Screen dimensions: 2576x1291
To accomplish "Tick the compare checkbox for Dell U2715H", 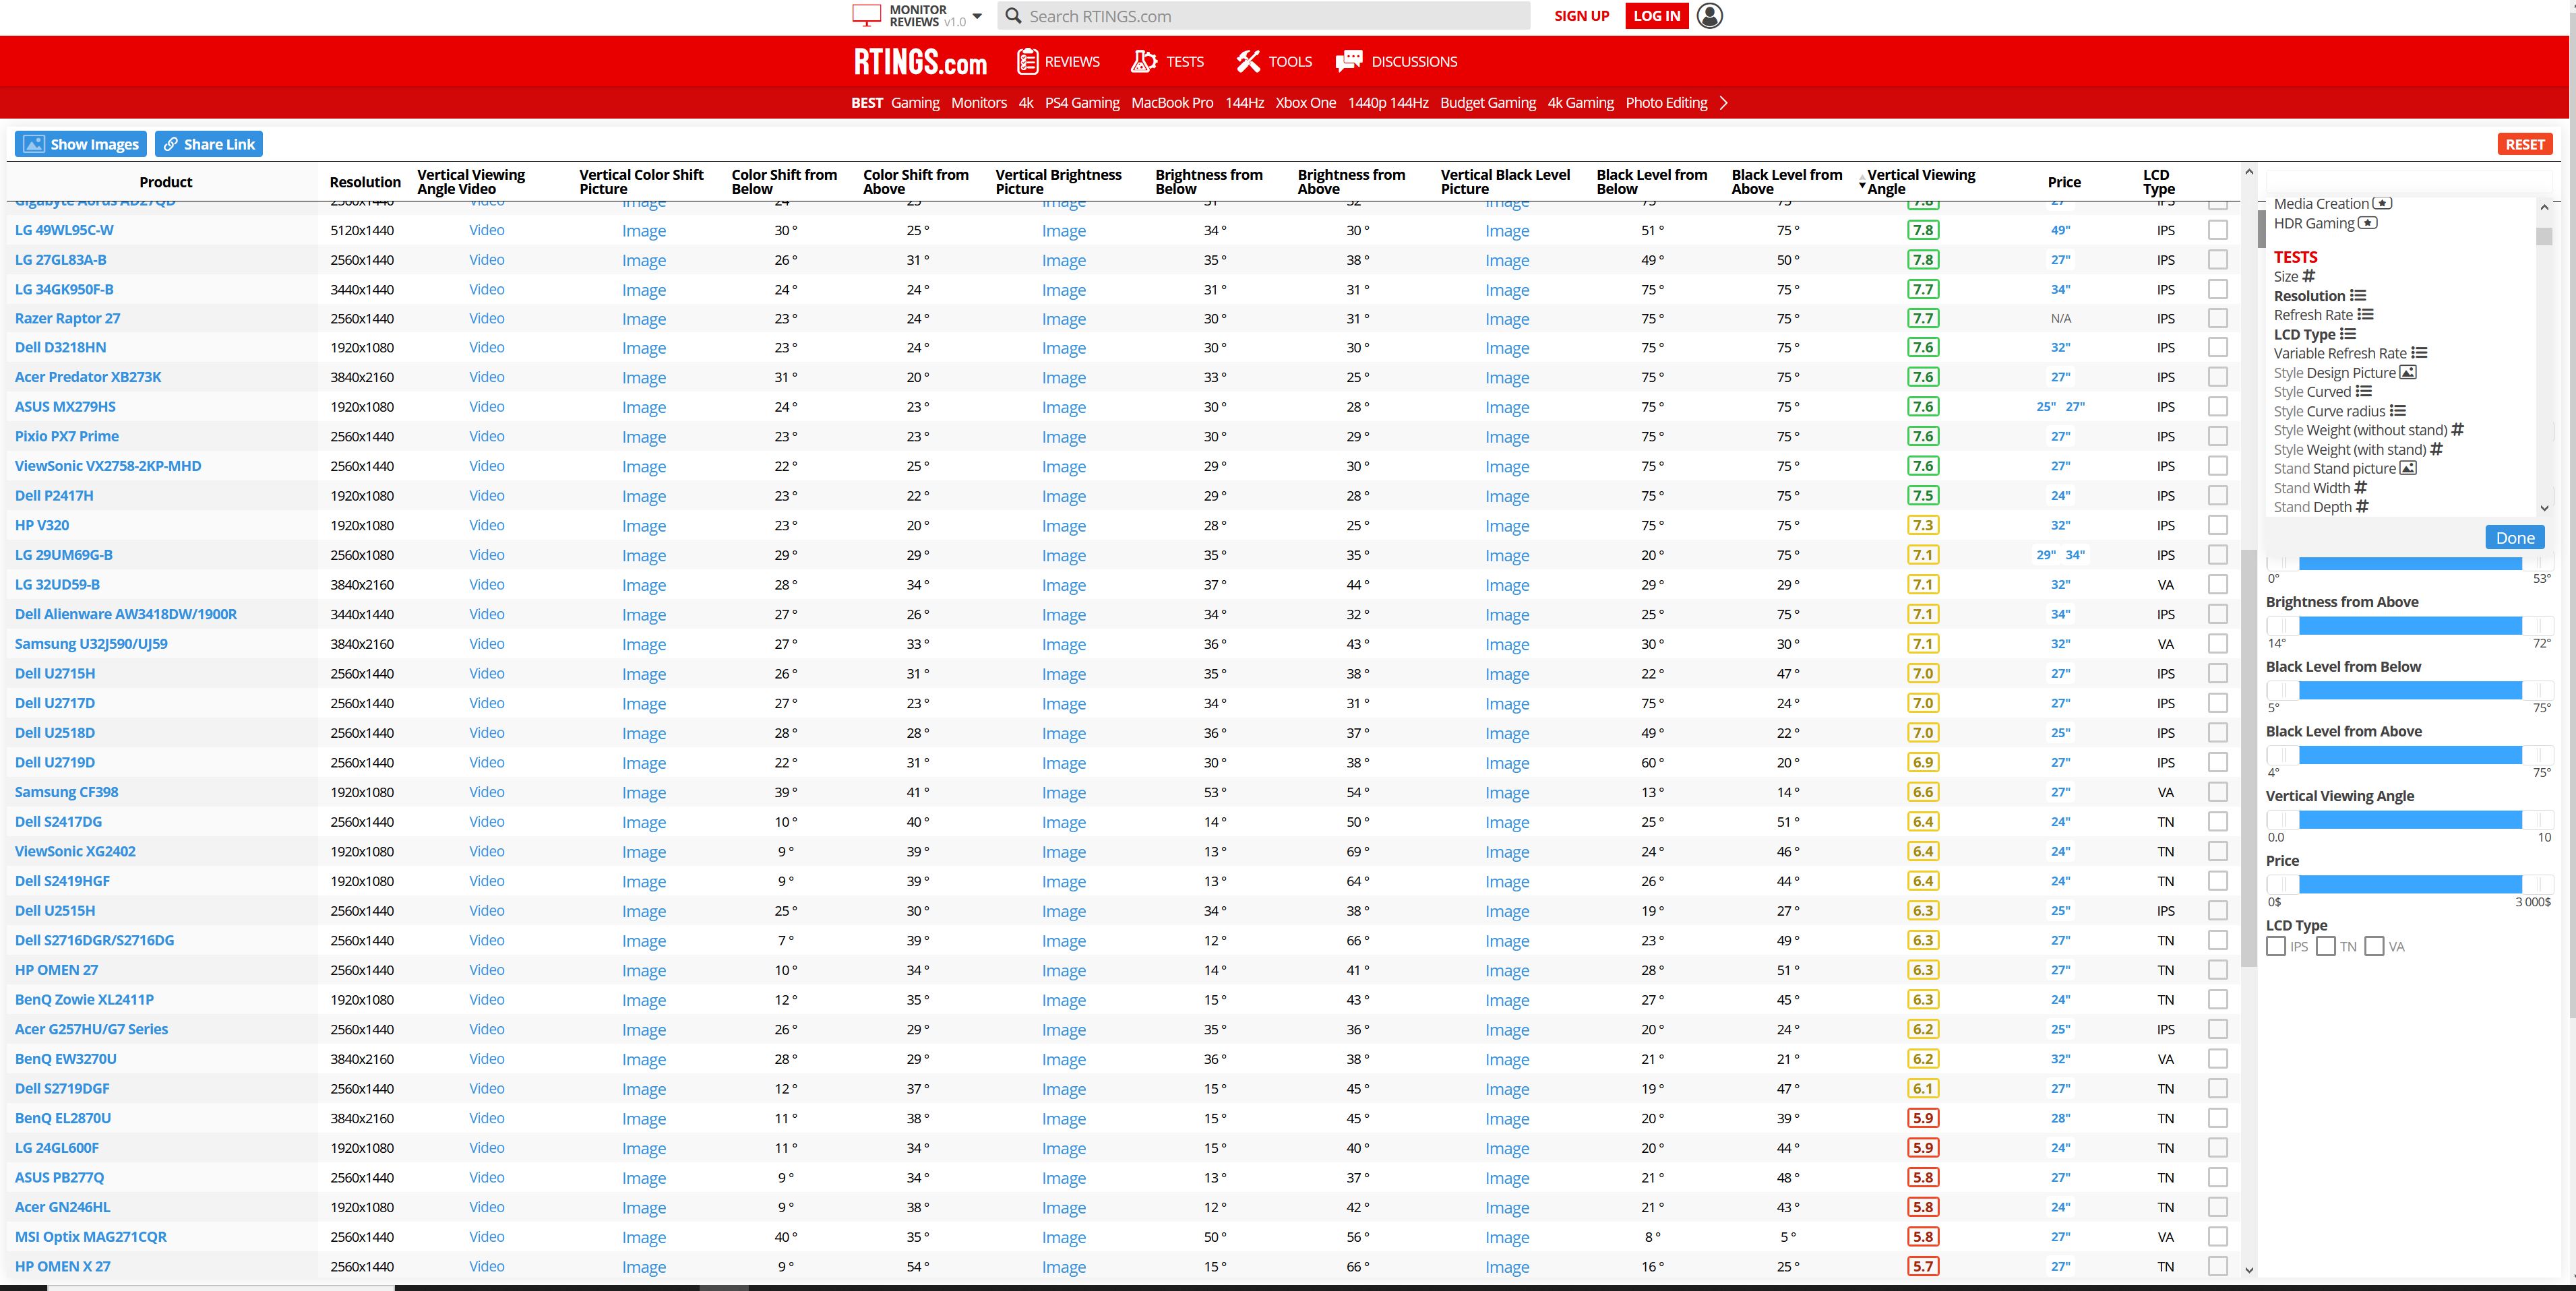I will 2217,674.
